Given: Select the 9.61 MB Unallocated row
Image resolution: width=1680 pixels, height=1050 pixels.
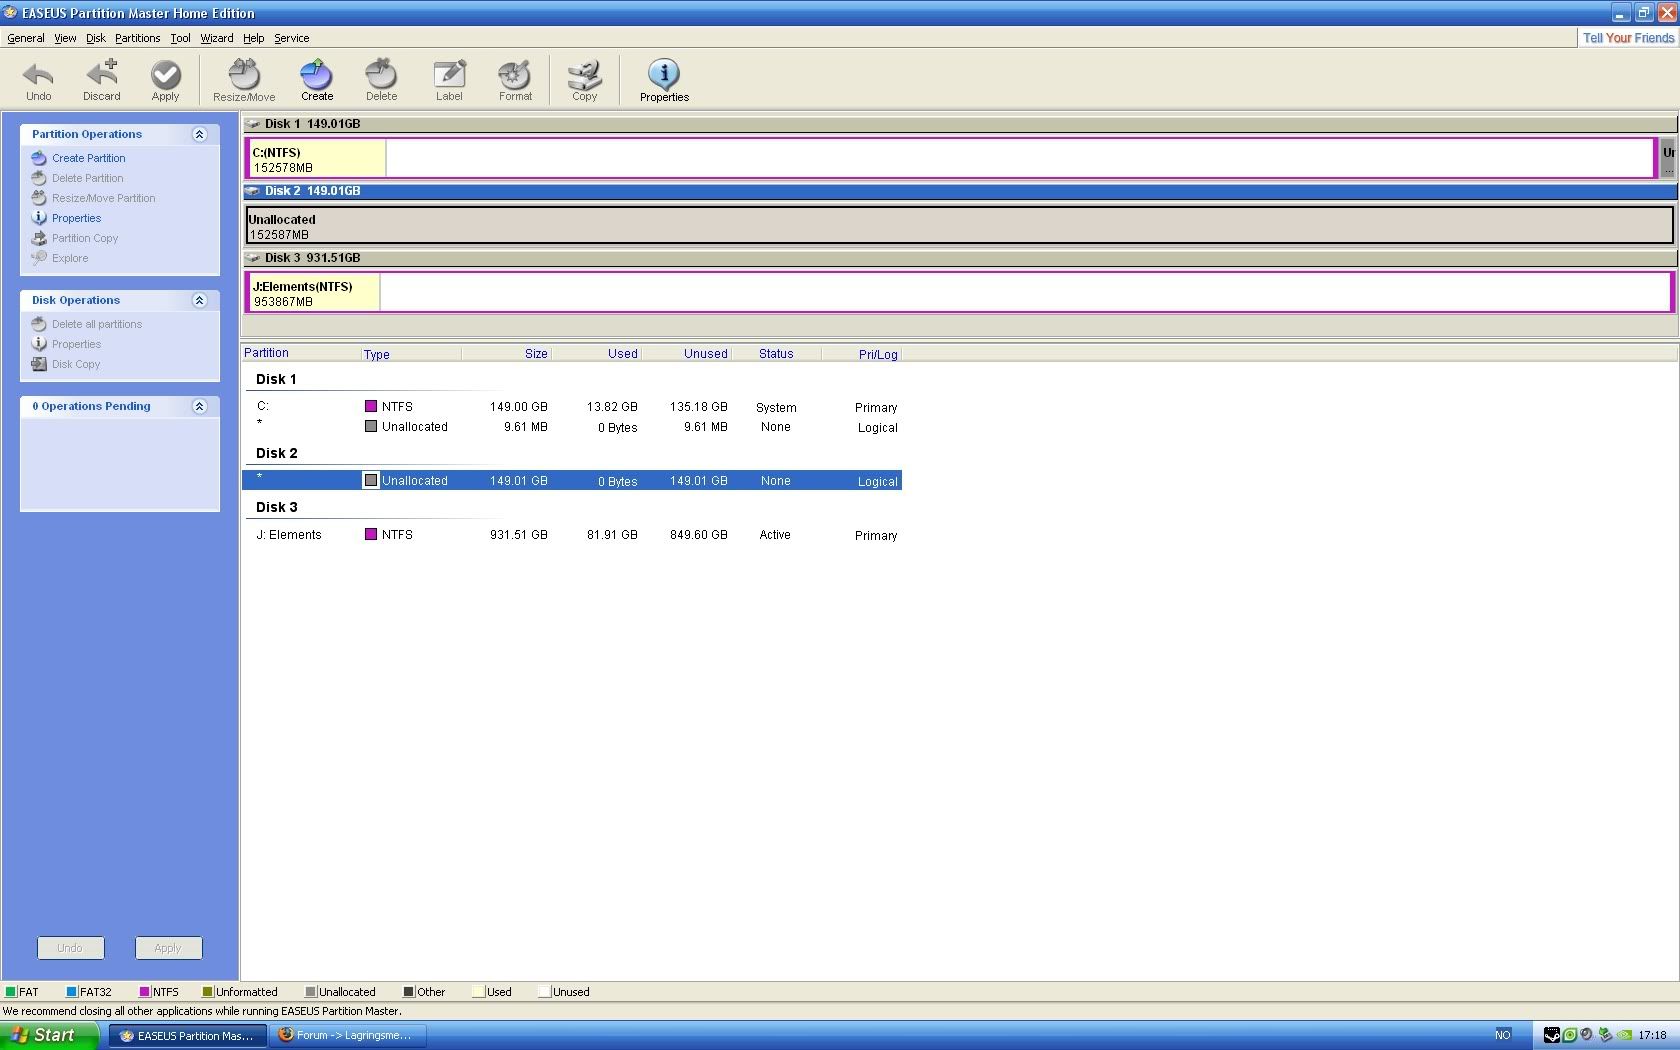Looking at the screenshot, I should (x=572, y=427).
